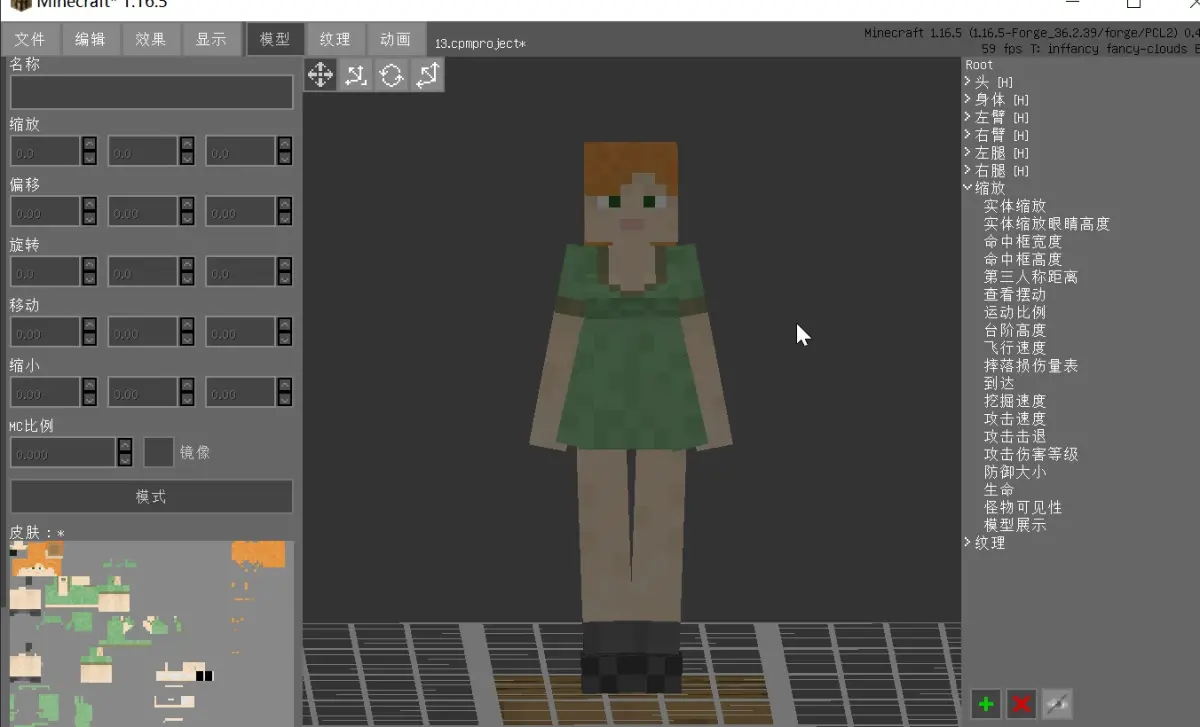
Task: Click up arrow of first 缩放 field
Action: pyautogui.click(x=90, y=144)
